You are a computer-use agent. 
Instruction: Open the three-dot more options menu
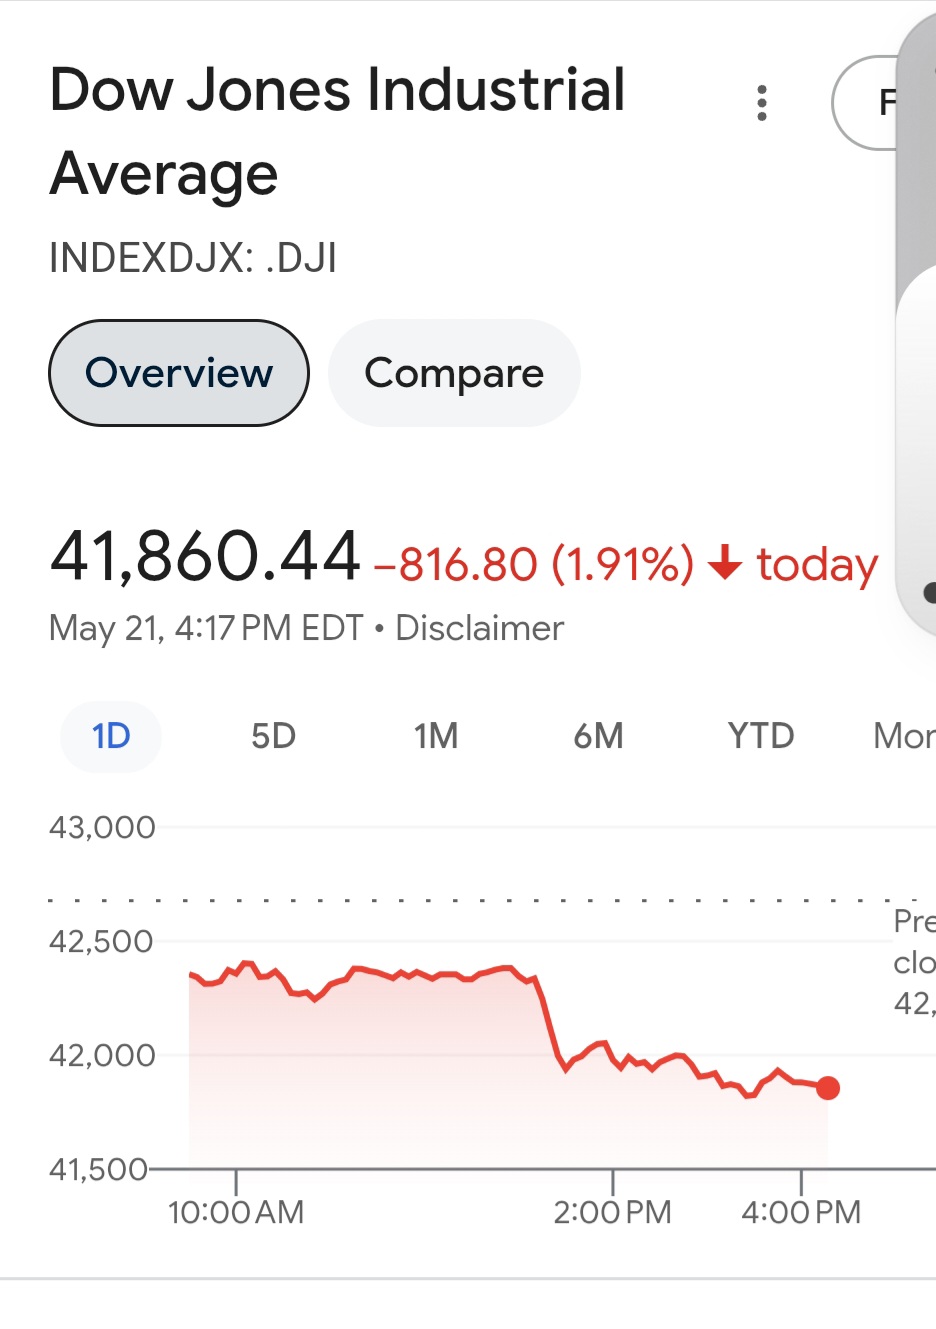click(x=762, y=103)
